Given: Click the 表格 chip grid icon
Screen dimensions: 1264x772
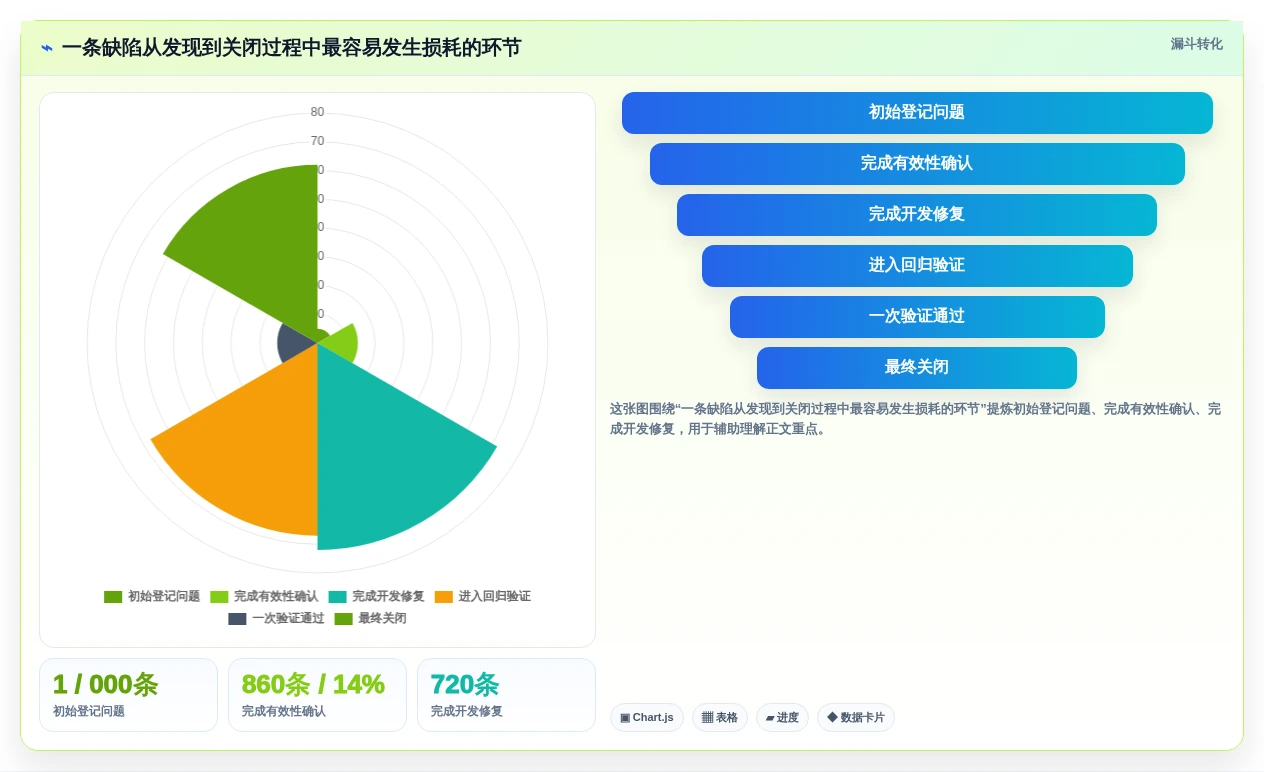Looking at the screenshot, I should point(707,718).
